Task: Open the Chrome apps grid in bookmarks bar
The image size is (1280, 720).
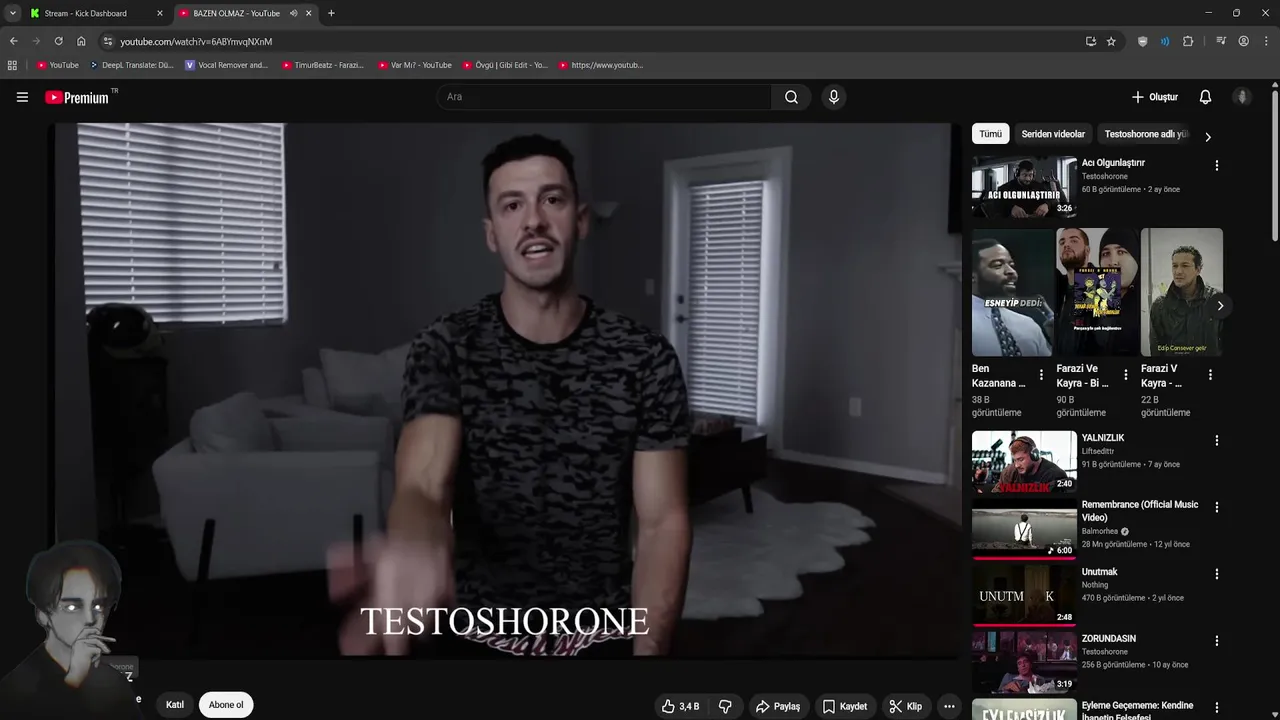Action: pyautogui.click(x=12, y=65)
